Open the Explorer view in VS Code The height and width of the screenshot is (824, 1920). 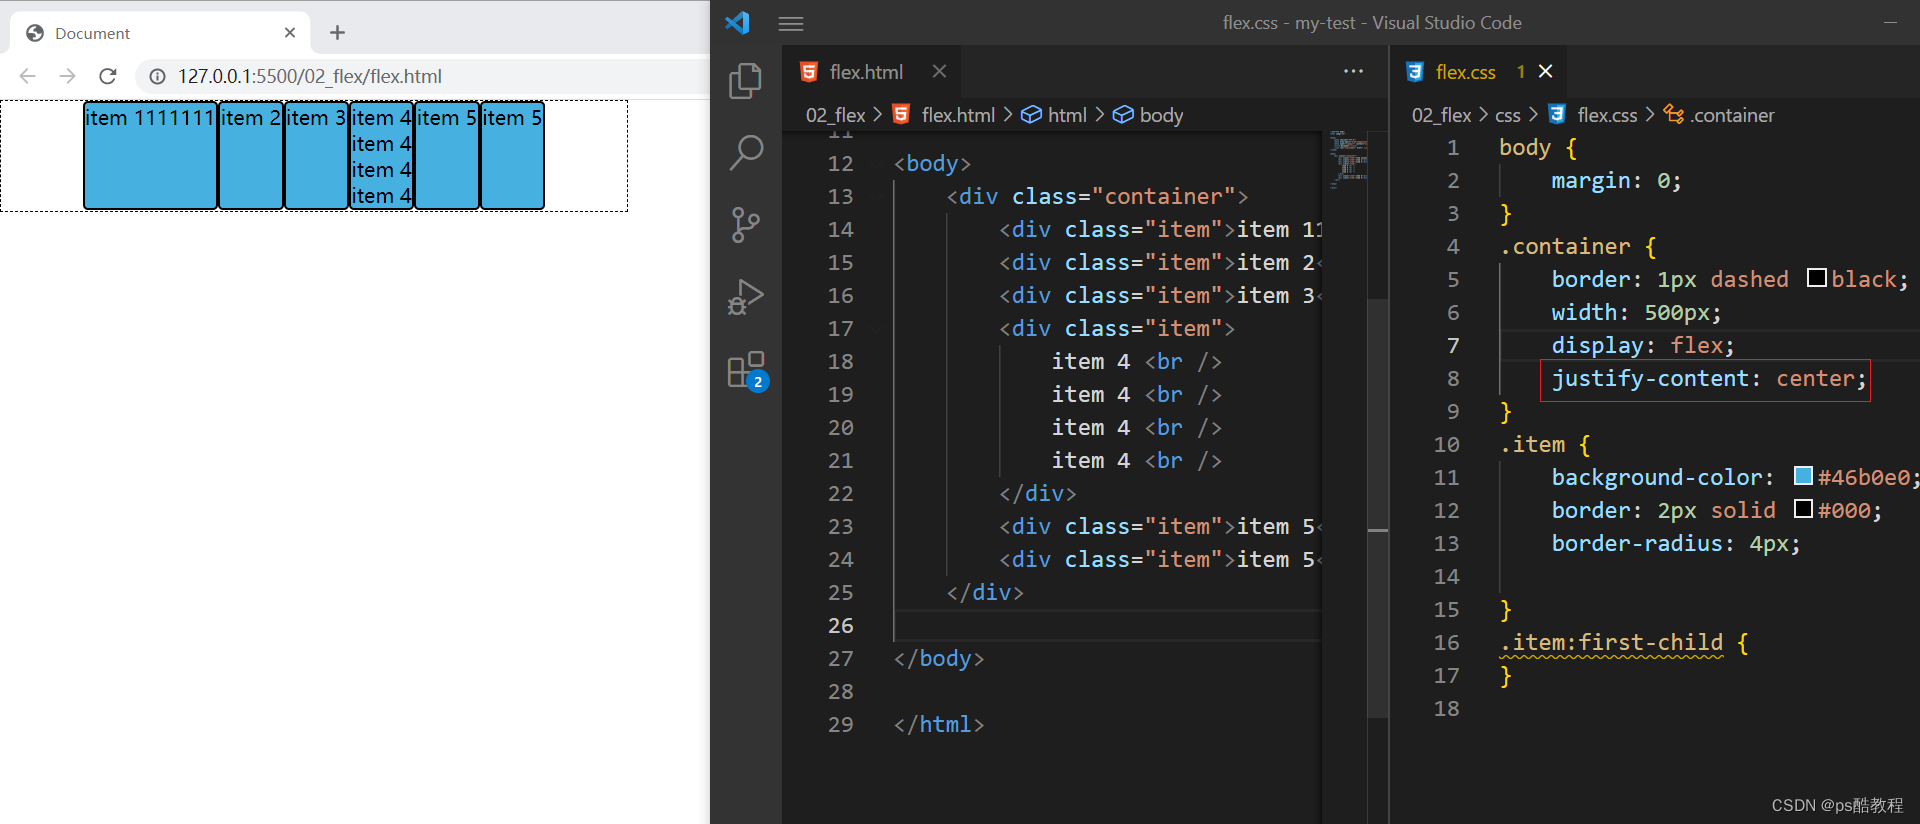coord(745,81)
